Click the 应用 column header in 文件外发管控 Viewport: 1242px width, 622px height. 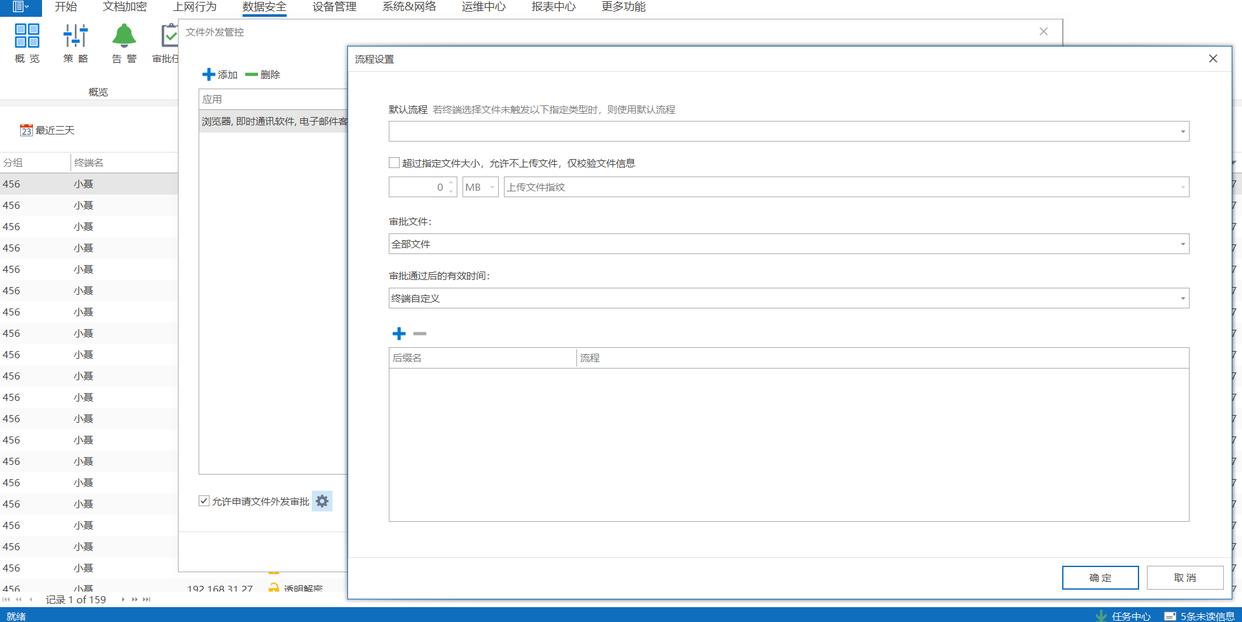pyautogui.click(x=273, y=100)
